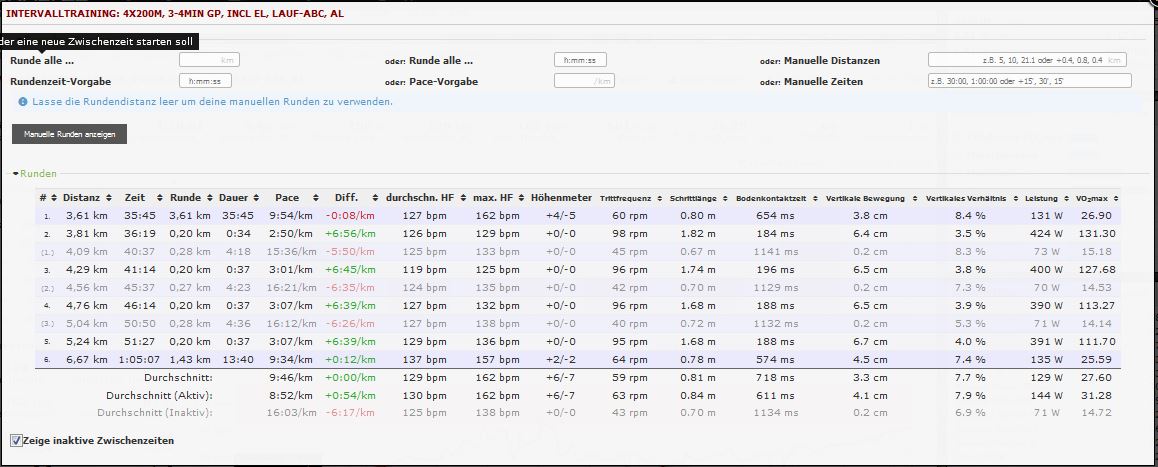The image size is (1158, 467).
Task: Sort by the Leistung column header
Action: pos(1041,198)
